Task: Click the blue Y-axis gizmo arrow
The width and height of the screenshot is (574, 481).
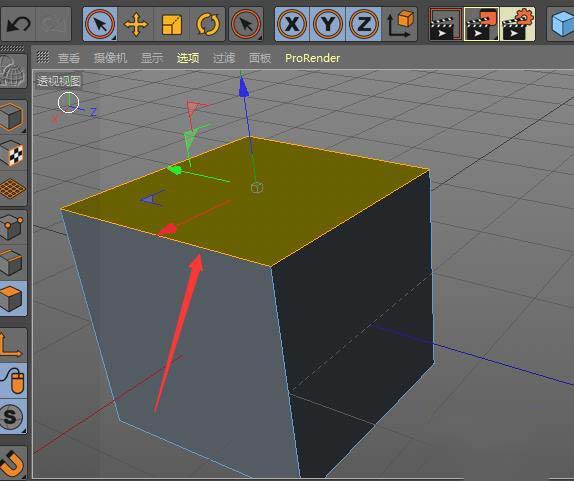Action: [243, 88]
